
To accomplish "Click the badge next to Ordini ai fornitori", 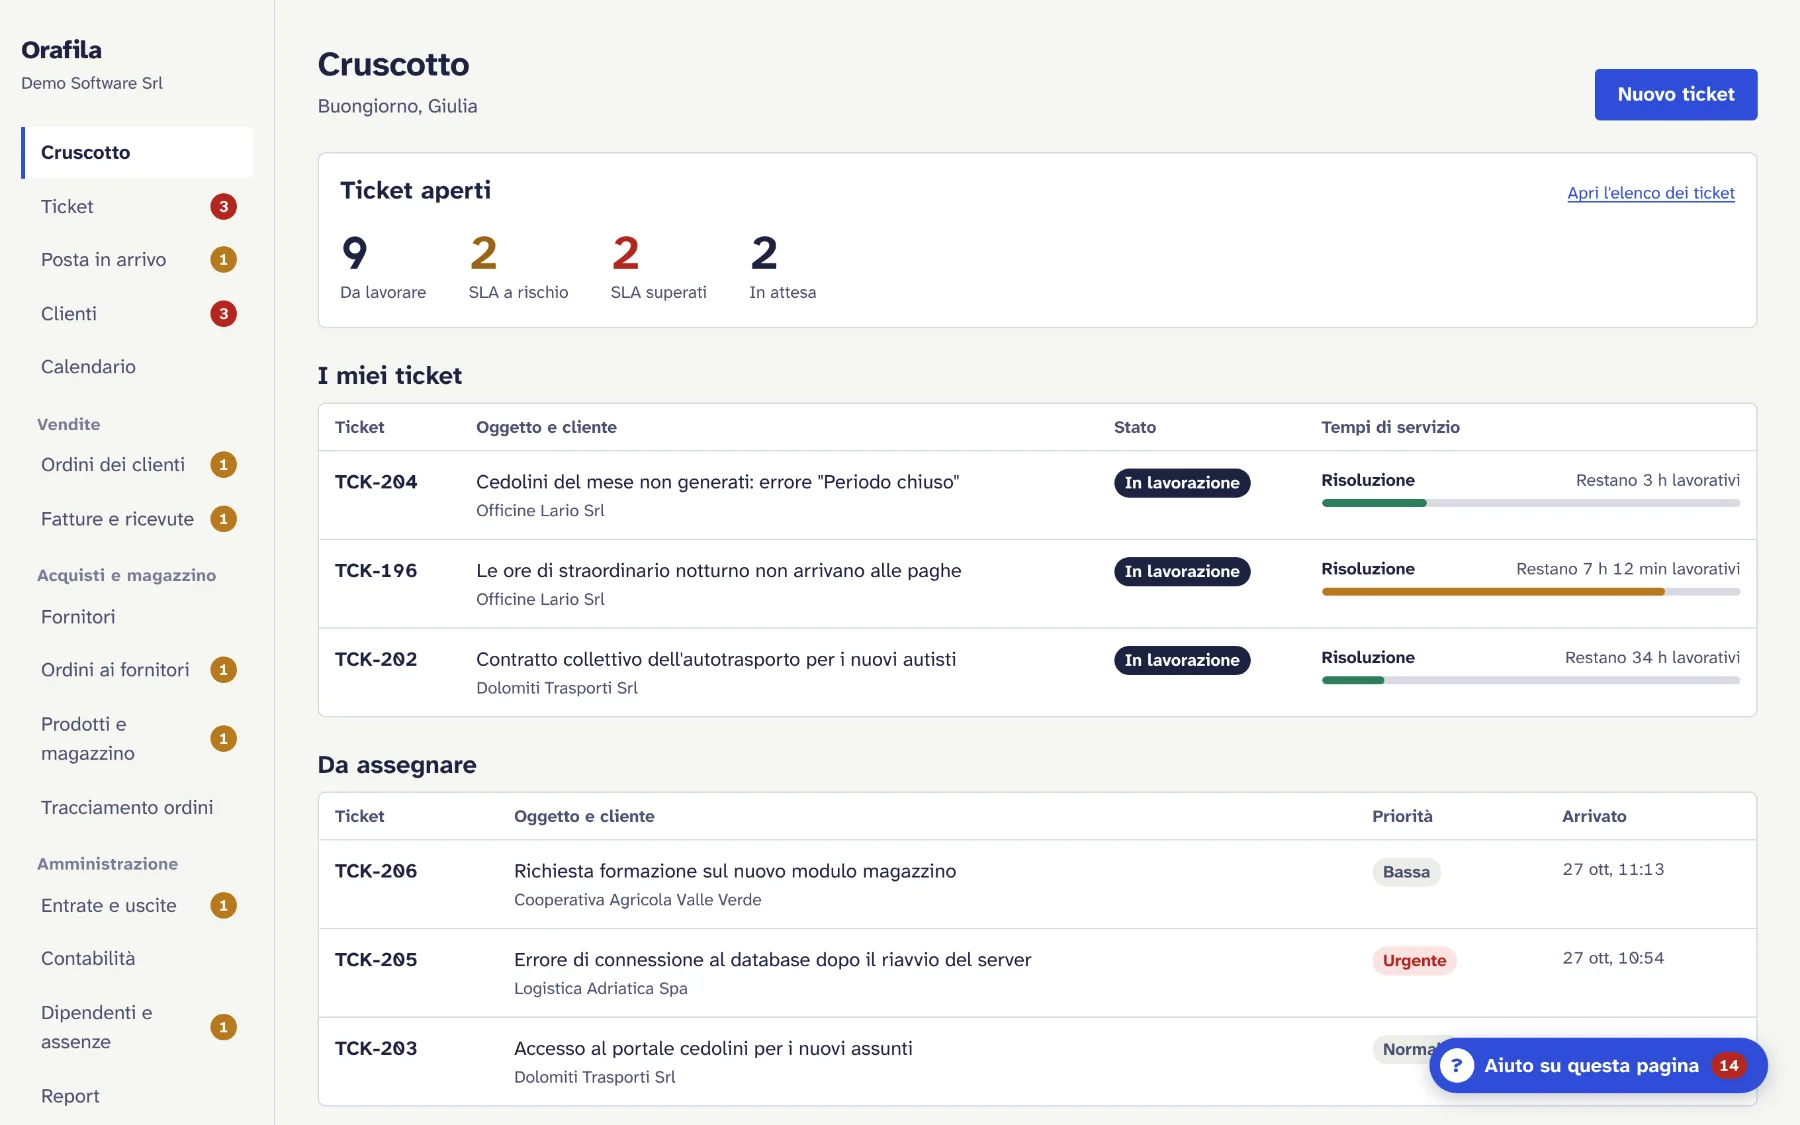I will coord(223,670).
